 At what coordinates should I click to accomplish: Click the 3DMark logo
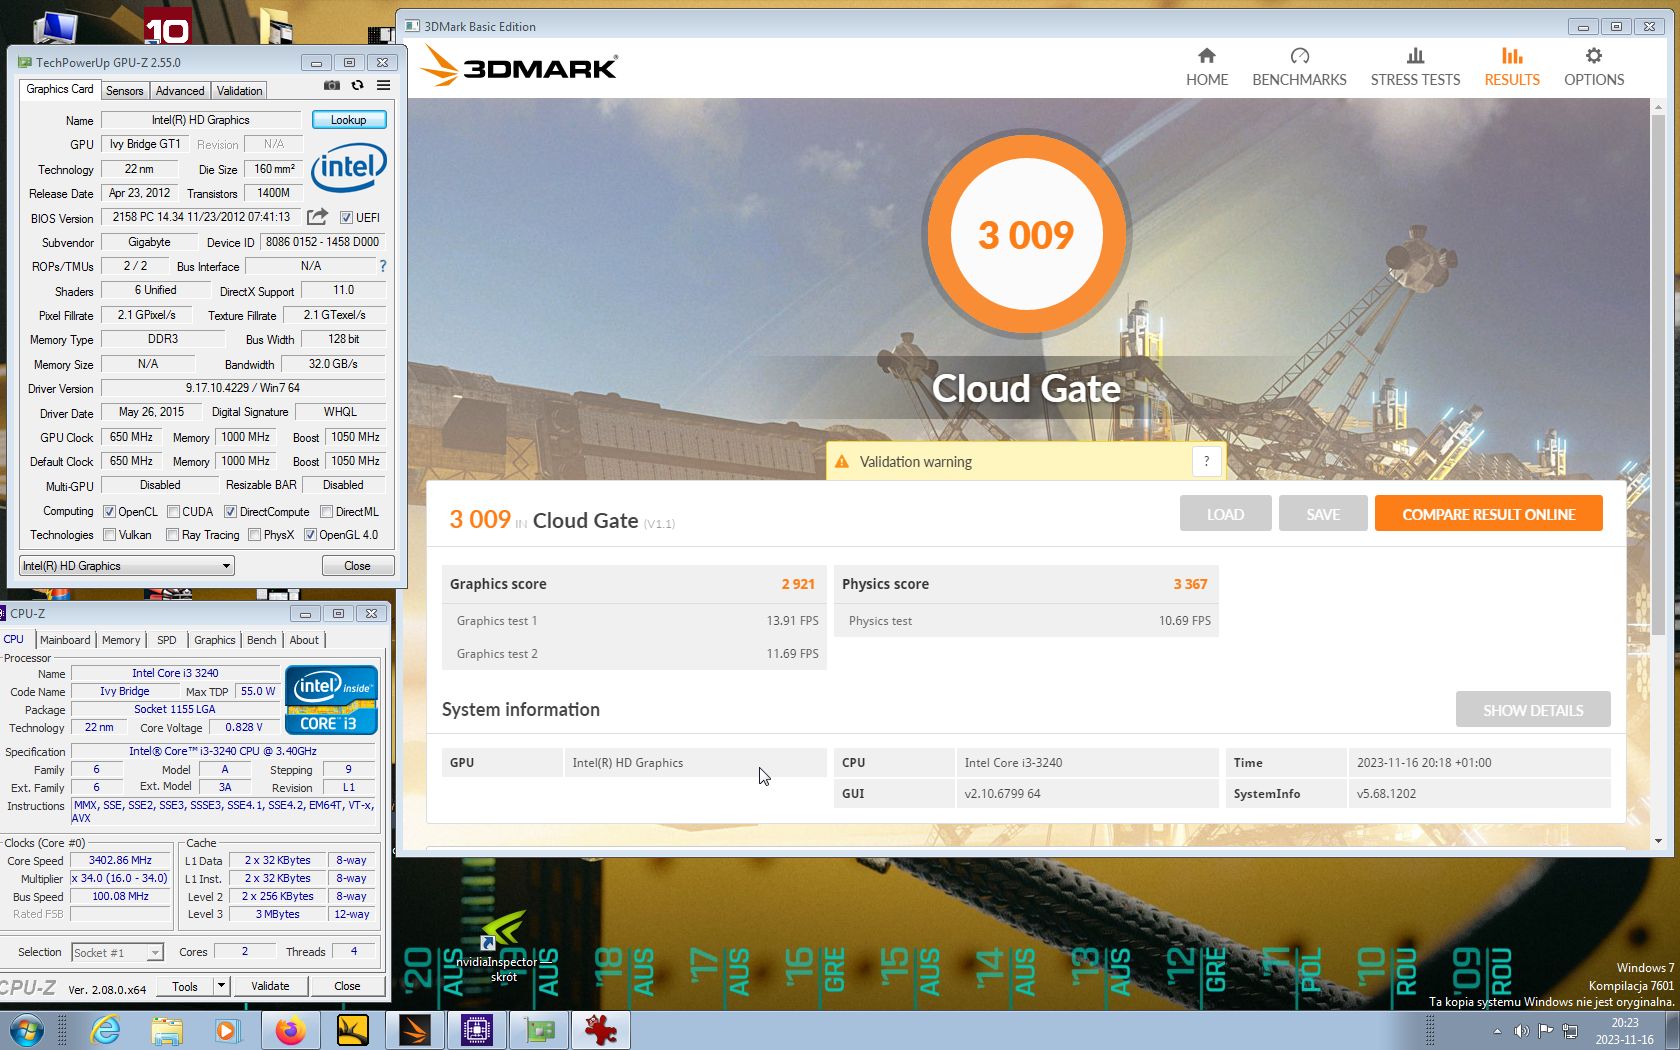coord(519,66)
